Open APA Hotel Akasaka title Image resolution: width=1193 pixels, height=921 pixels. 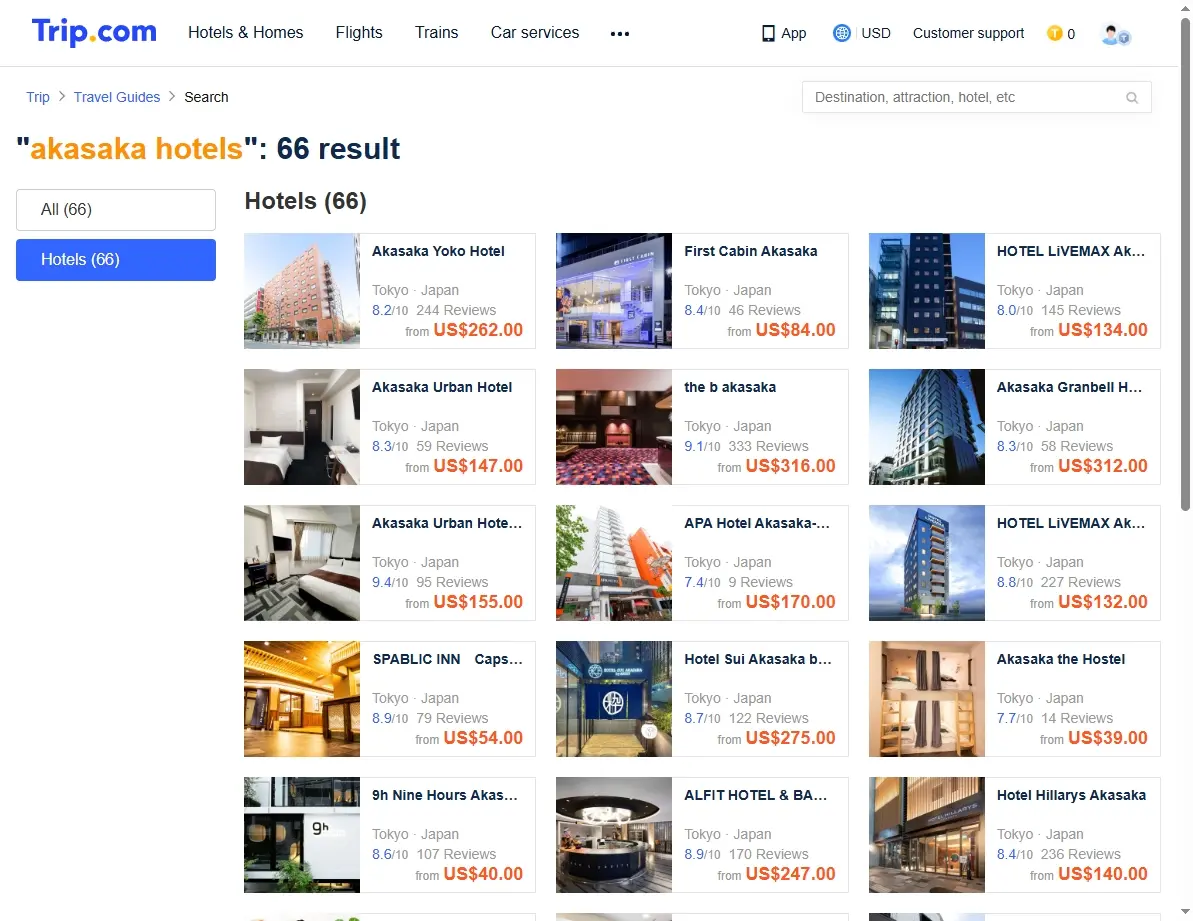coord(757,524)
